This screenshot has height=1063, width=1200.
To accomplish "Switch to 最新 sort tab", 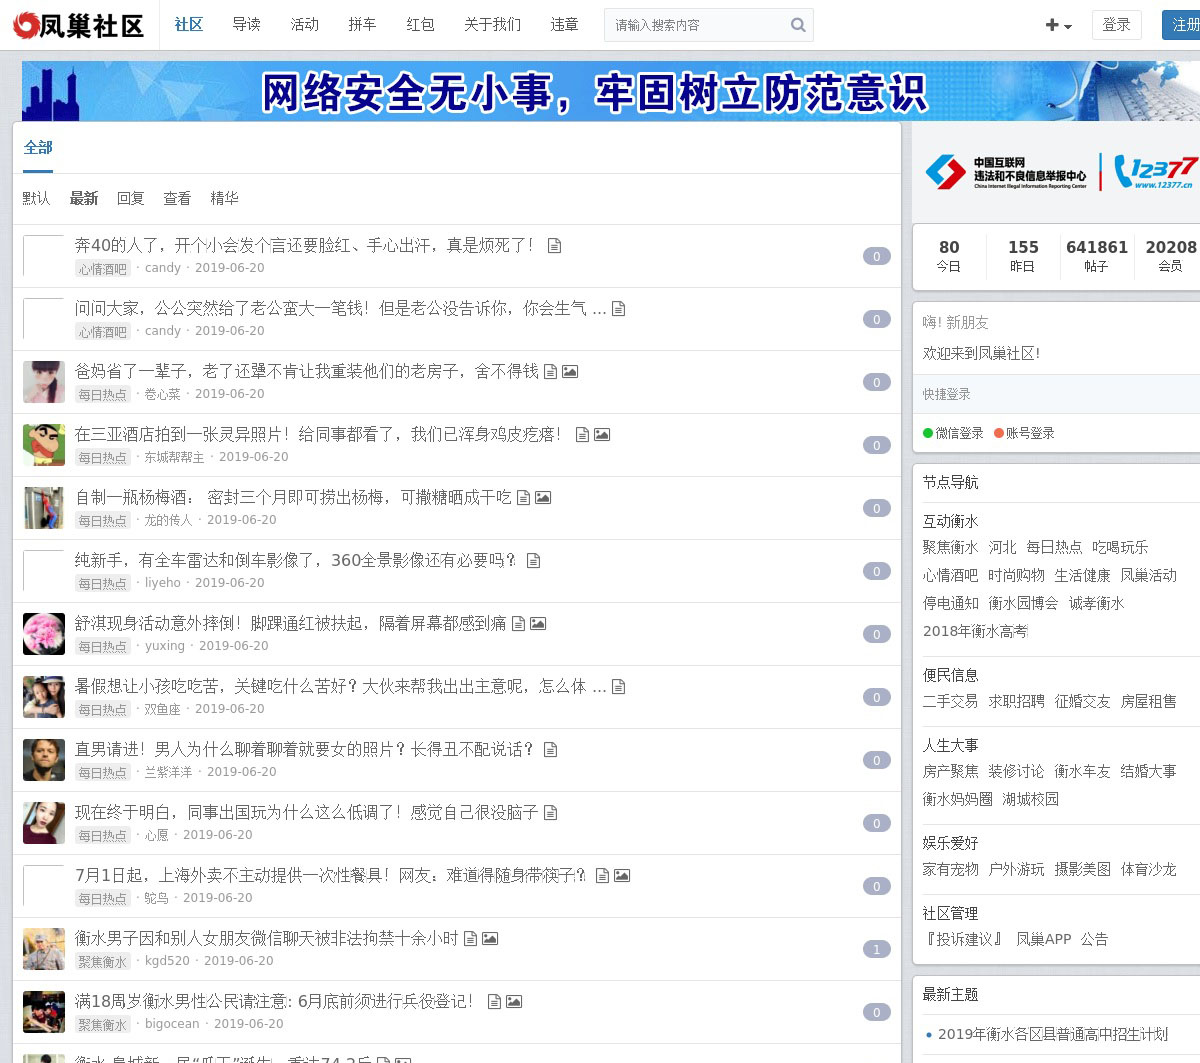I will tap(84, 198).
